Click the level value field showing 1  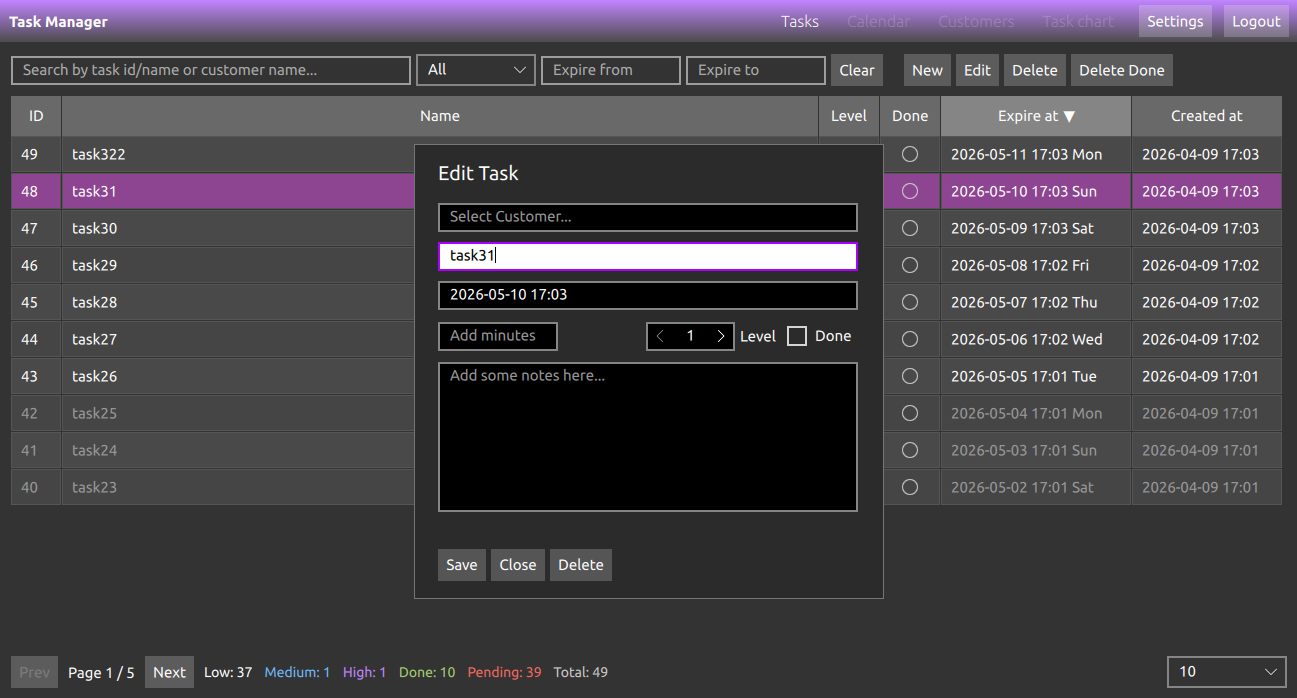[x=690, y=337]
